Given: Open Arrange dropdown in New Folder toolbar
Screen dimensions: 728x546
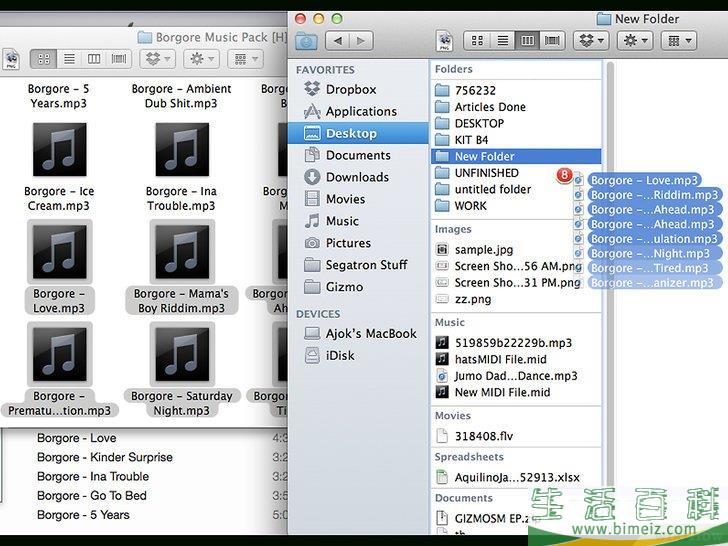Looking at the screenshot, I should tap(679, 41).
